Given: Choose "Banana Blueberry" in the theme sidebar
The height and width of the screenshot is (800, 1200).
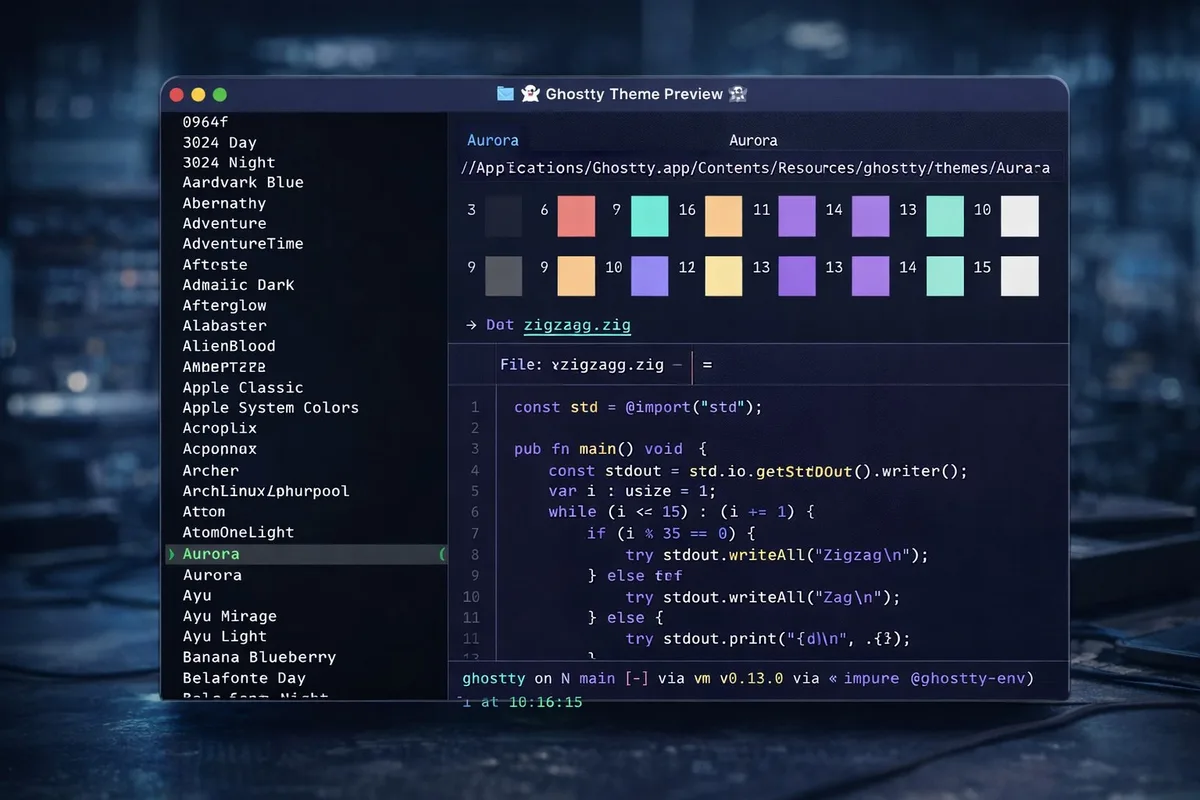Looking at the screenshot, I should point(259,657).
